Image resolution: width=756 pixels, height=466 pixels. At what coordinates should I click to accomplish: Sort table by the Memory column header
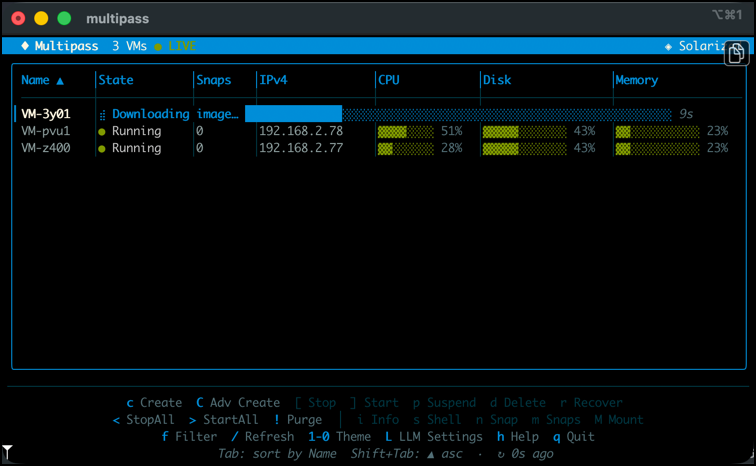click(x=636, y=80)
